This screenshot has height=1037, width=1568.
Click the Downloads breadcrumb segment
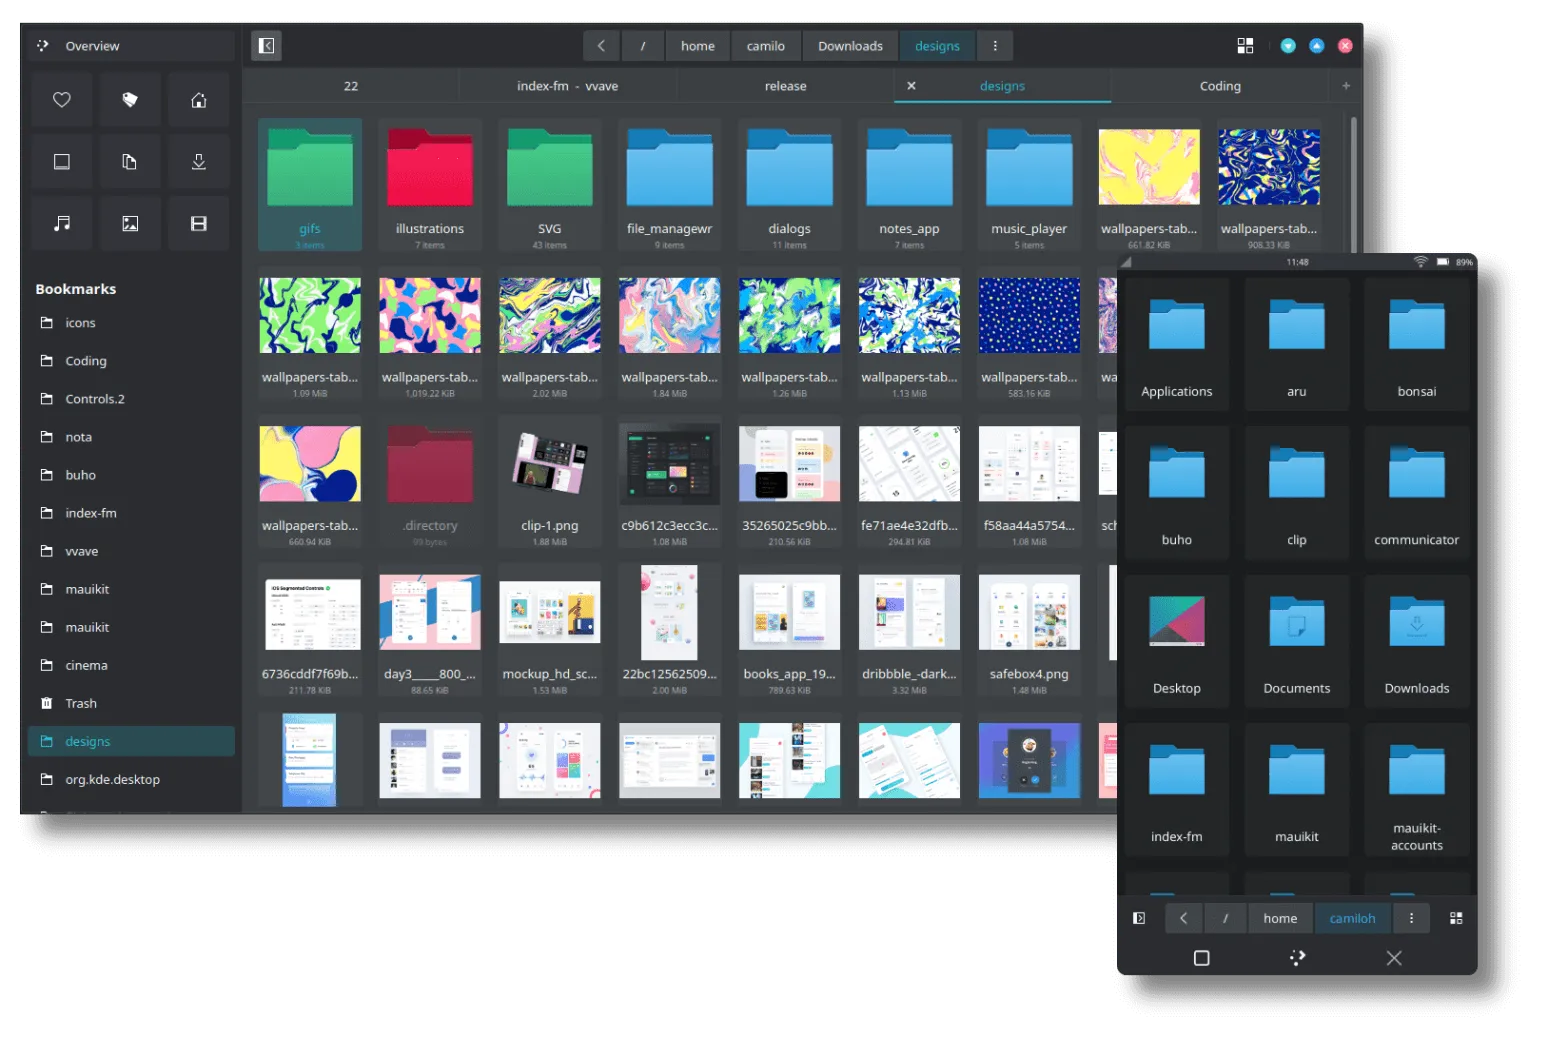point(850,46)
